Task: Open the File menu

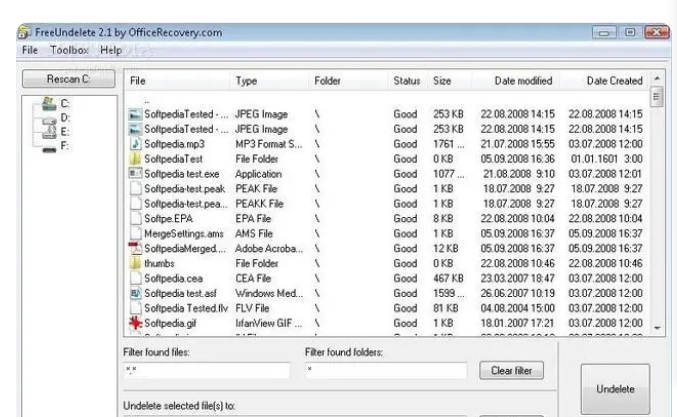Action: tap(30, 50)
